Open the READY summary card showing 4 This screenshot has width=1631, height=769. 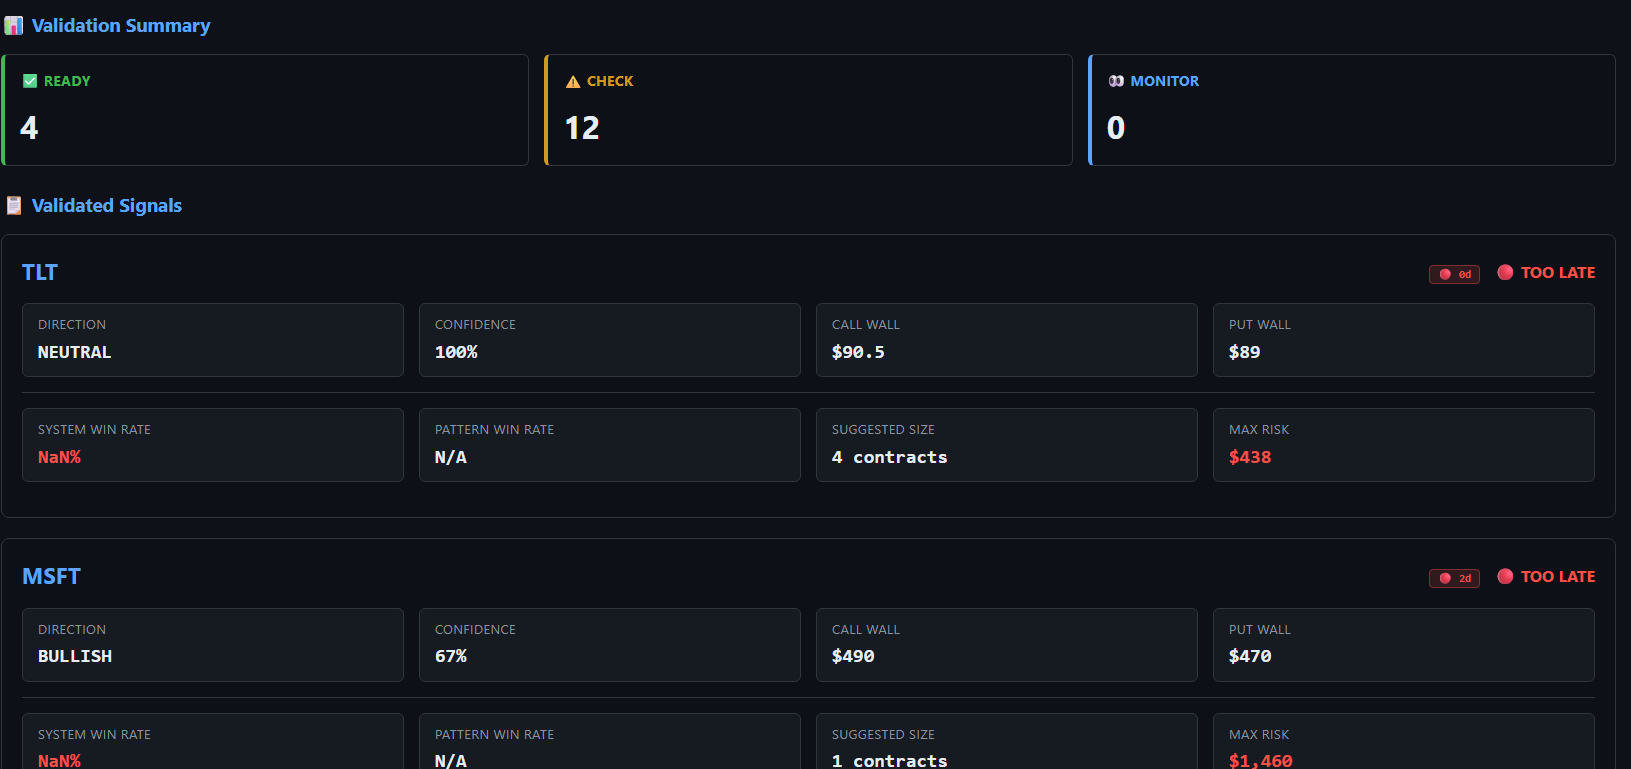pos(265,110)
